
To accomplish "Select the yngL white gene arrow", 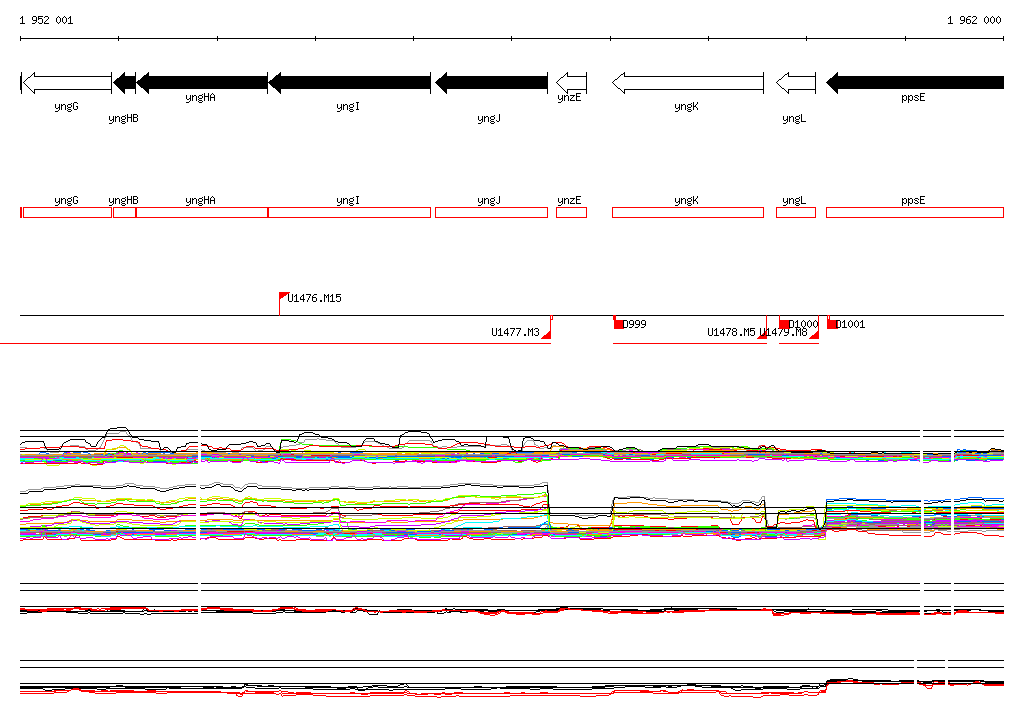I will 795,83.
